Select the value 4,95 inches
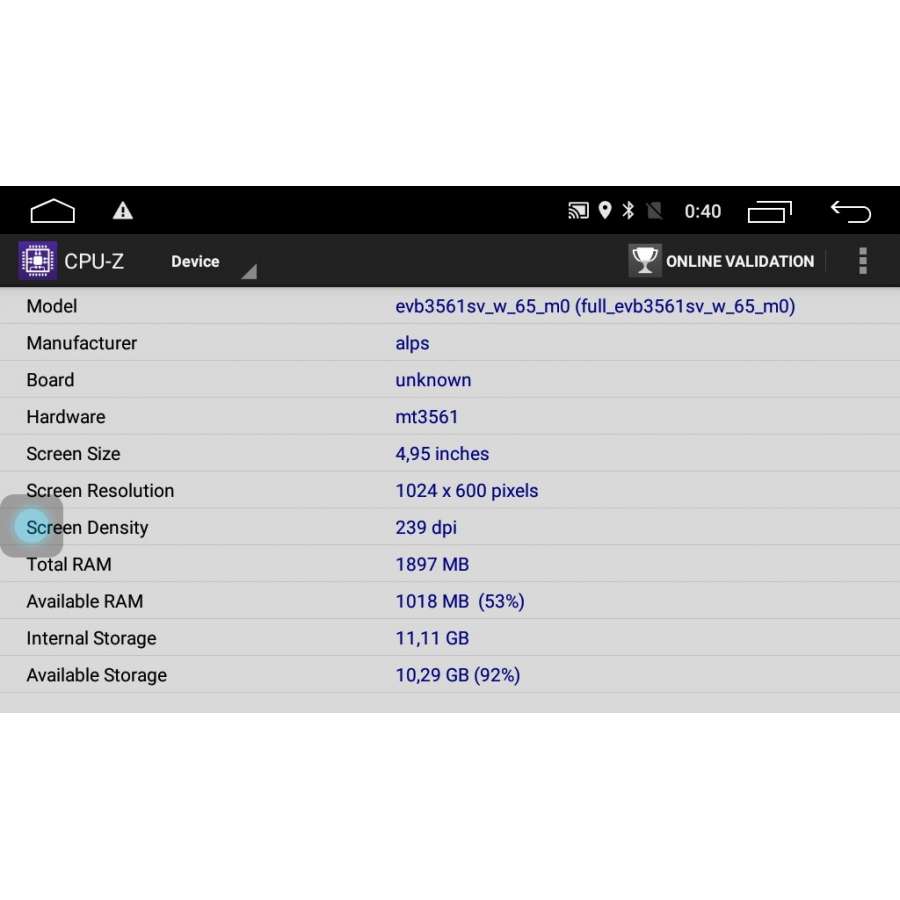The width and height of the screenshot is (900, 900). click(442, 453)
